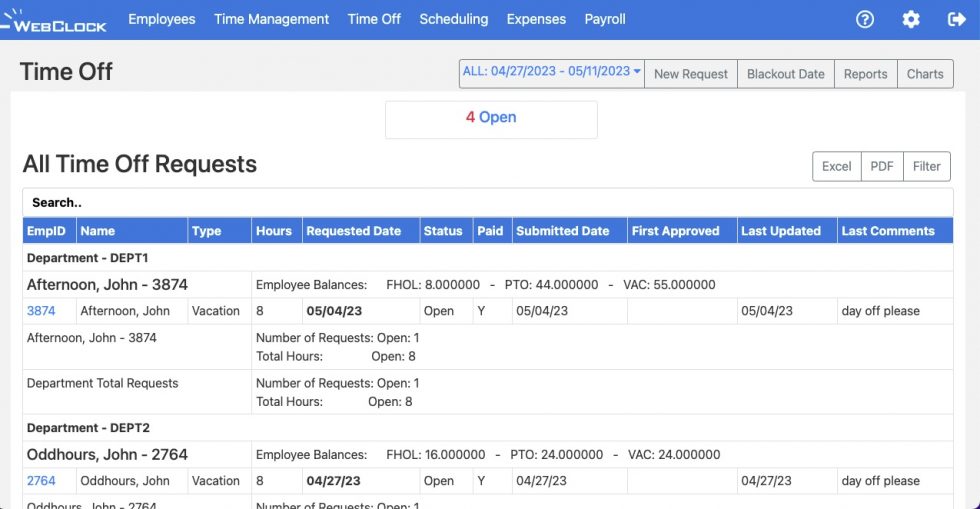Screen dimensions: 980x509
Task: Open the Scheduling menu
Action: (453, 19)
